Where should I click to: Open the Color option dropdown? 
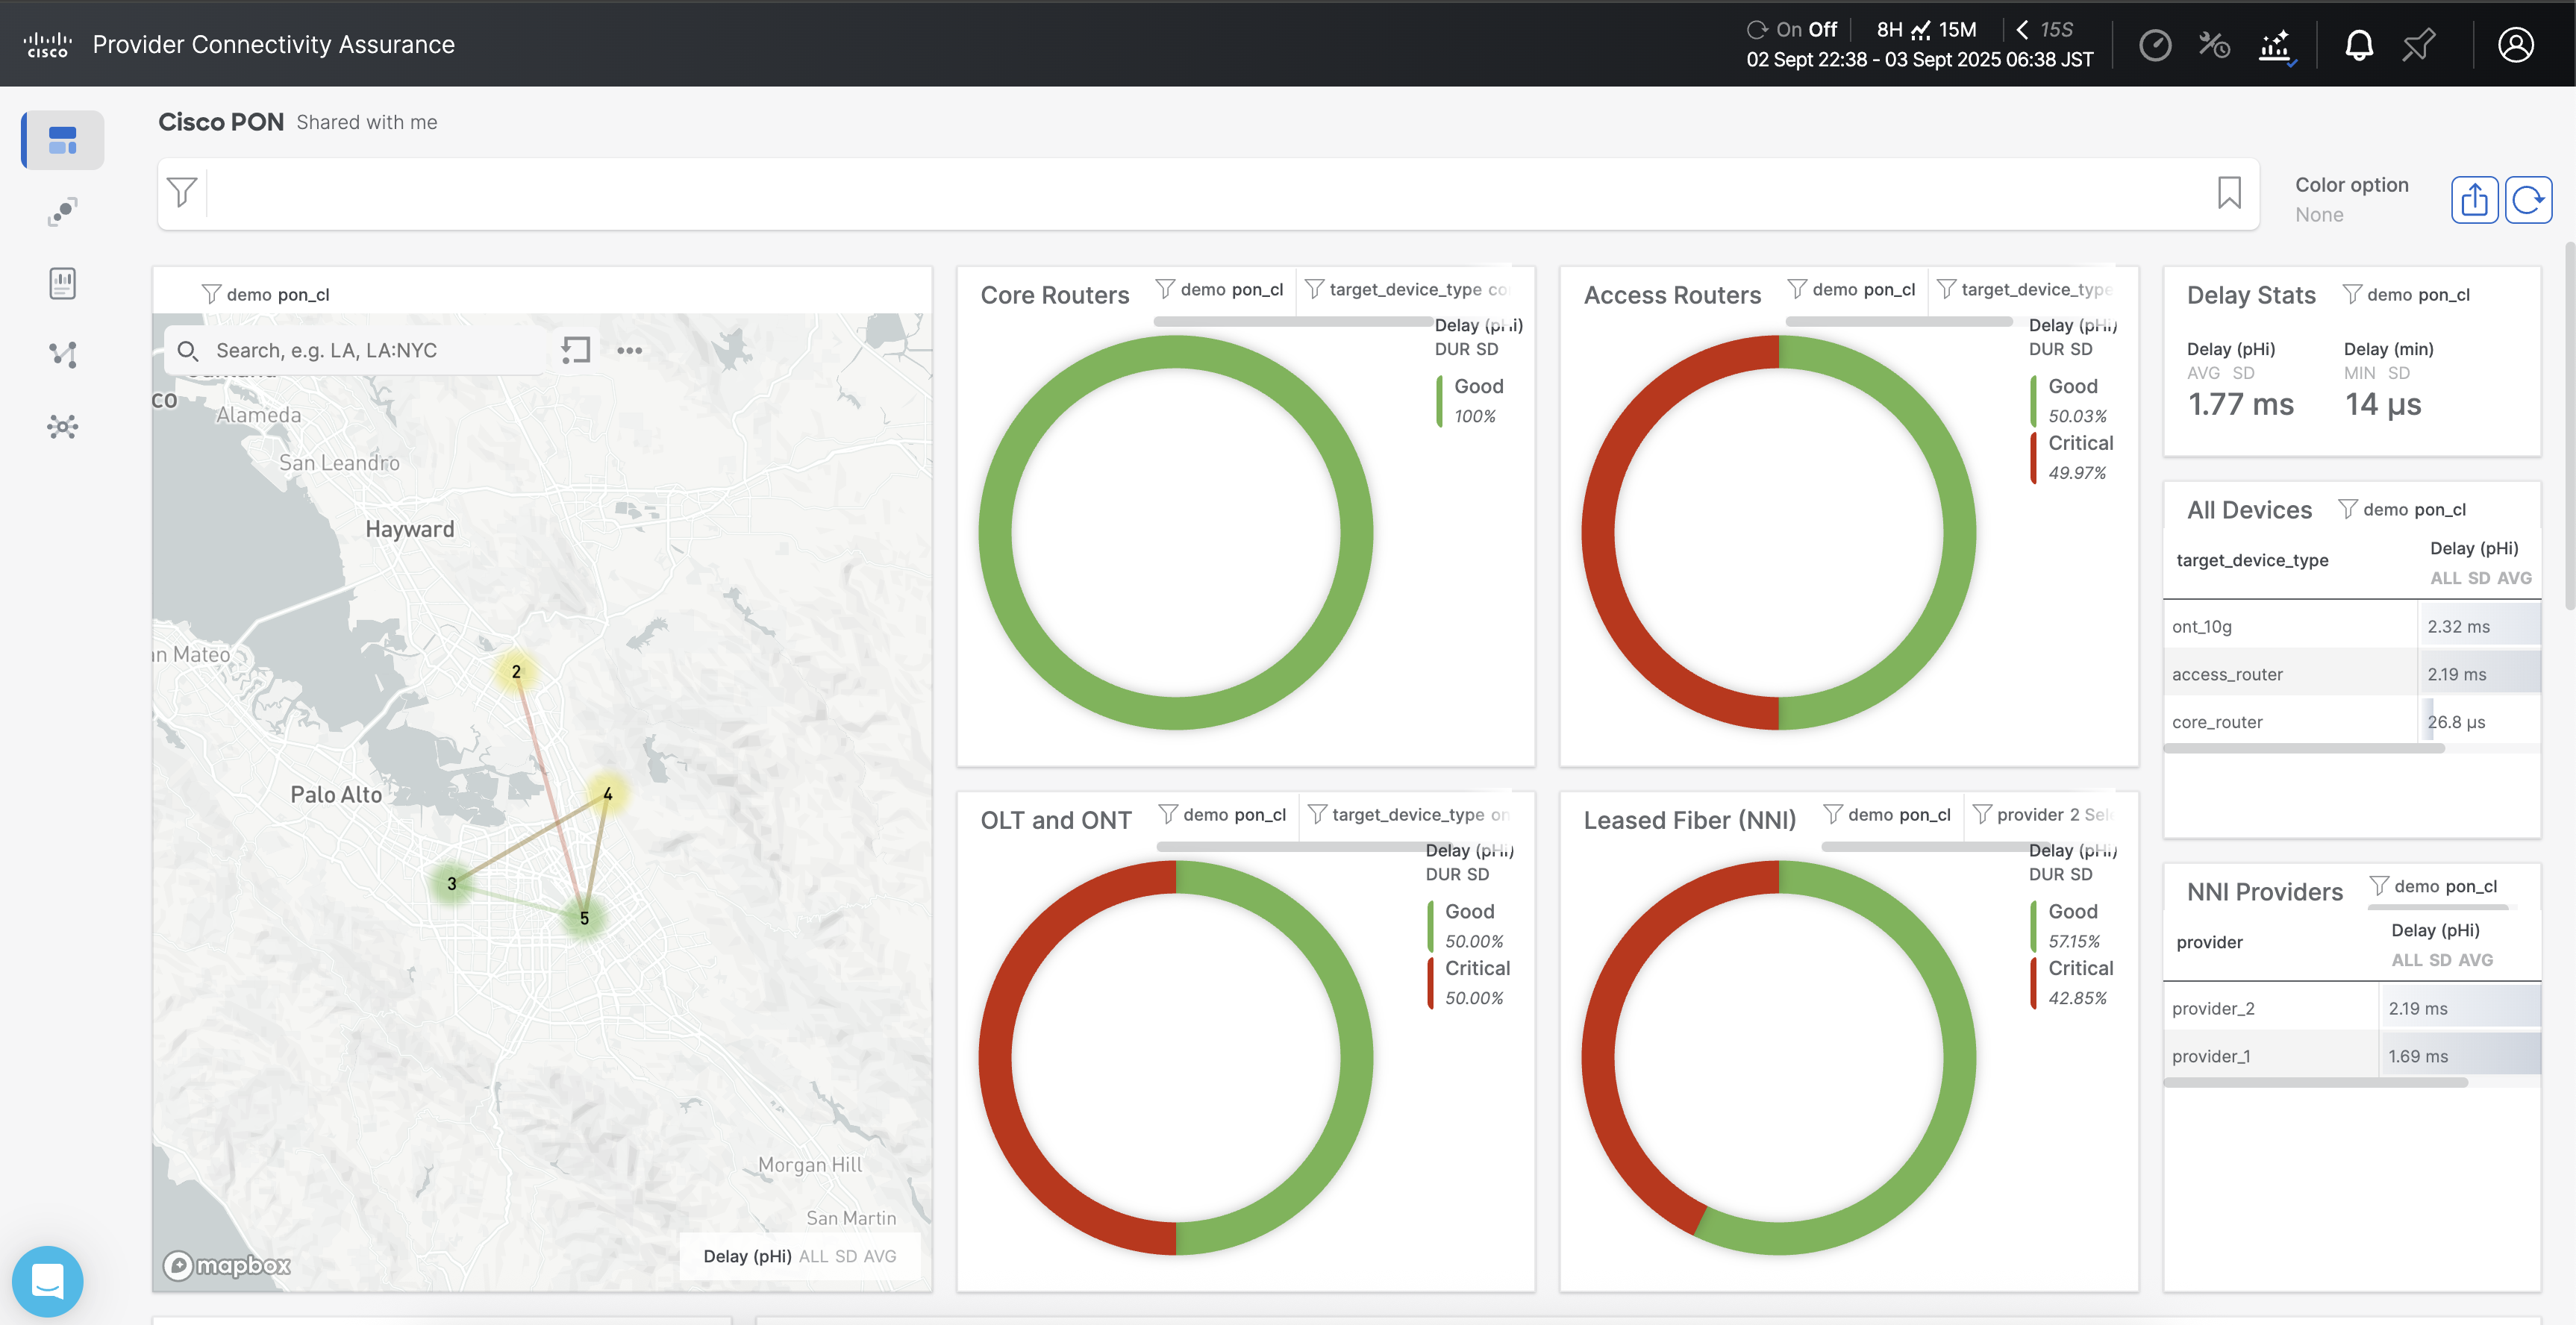click(2351, 200)
